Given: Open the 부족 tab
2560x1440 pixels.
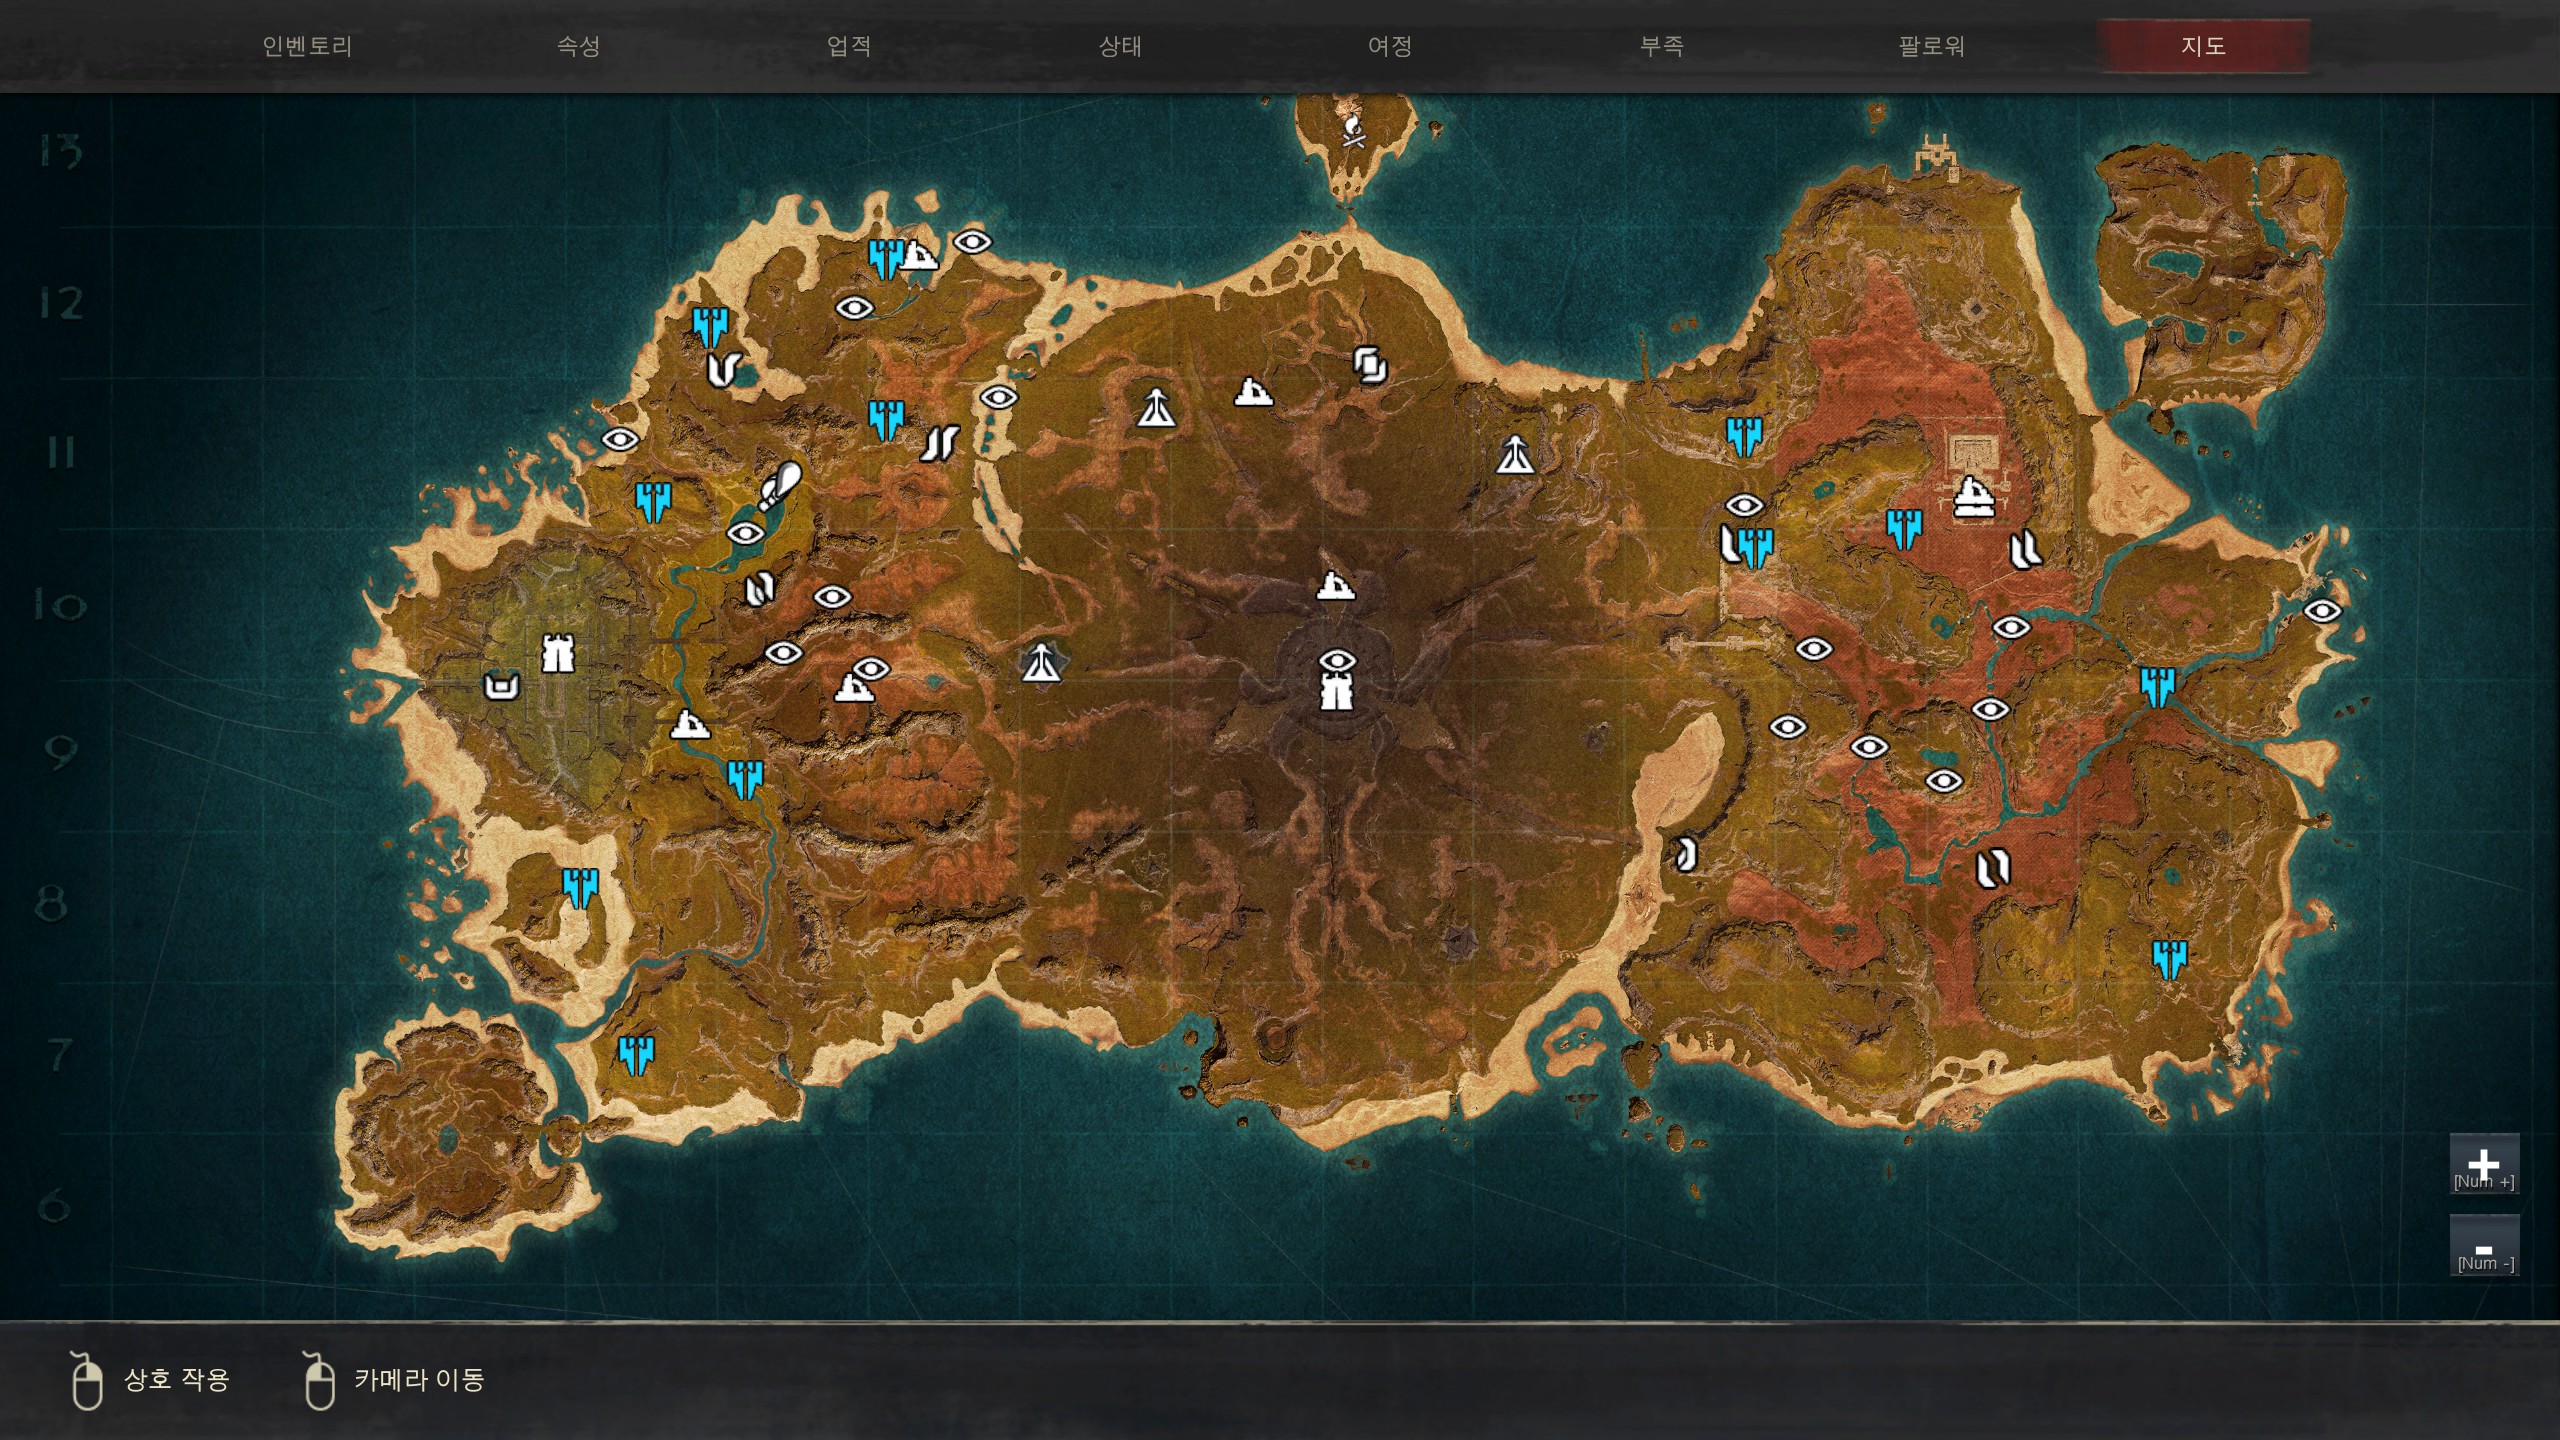Looking at the screenshot, I should [x=1661, y=46].
